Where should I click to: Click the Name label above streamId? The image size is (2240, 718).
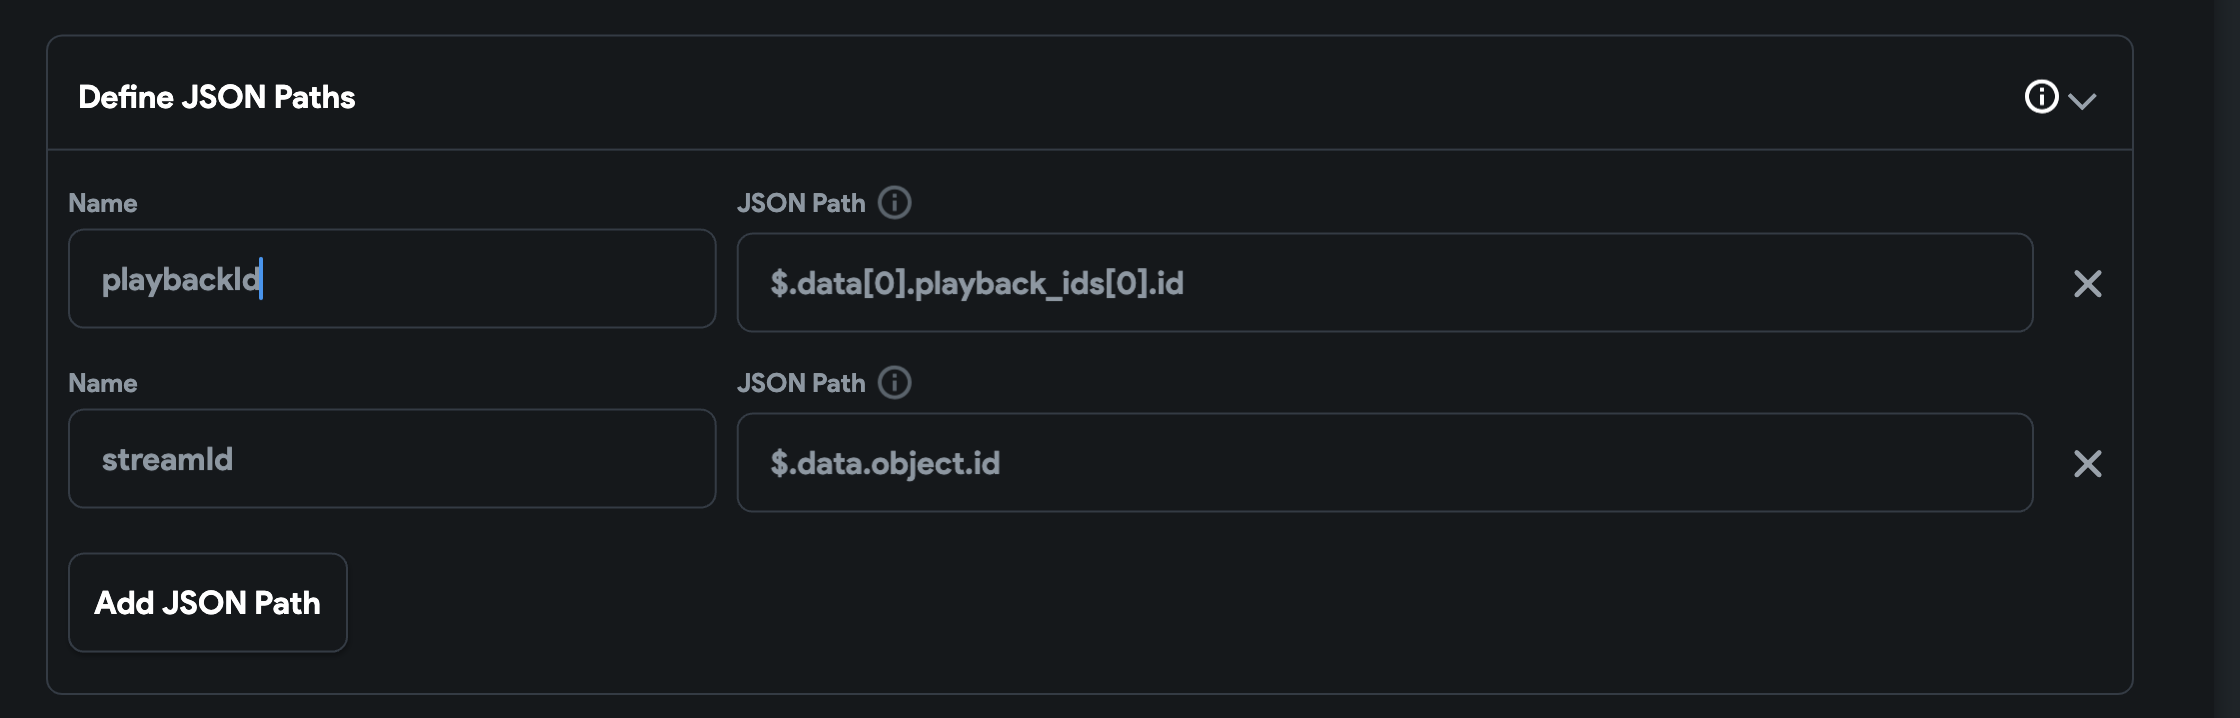click(103, 383)
